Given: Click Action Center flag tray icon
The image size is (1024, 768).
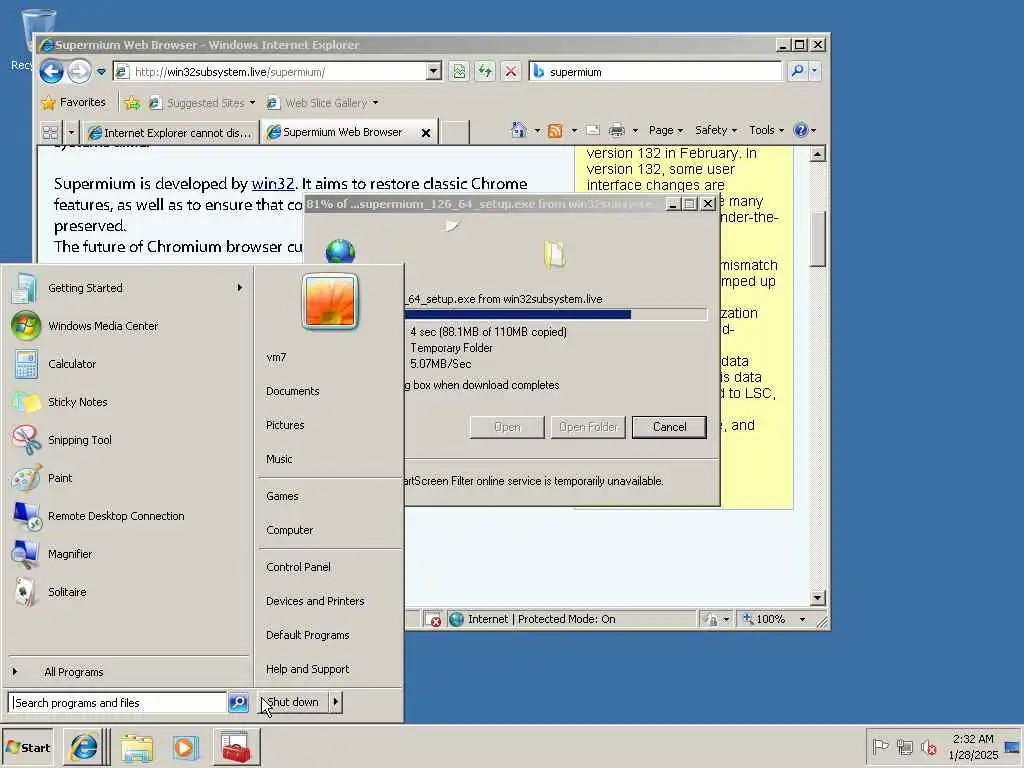Looking at the screenshot, I should (x=880, y=746).
